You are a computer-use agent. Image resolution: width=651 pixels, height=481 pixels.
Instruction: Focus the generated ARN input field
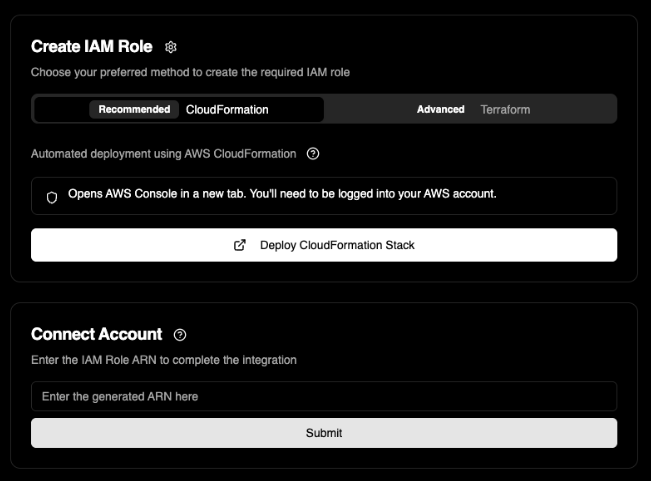(323, 397)
